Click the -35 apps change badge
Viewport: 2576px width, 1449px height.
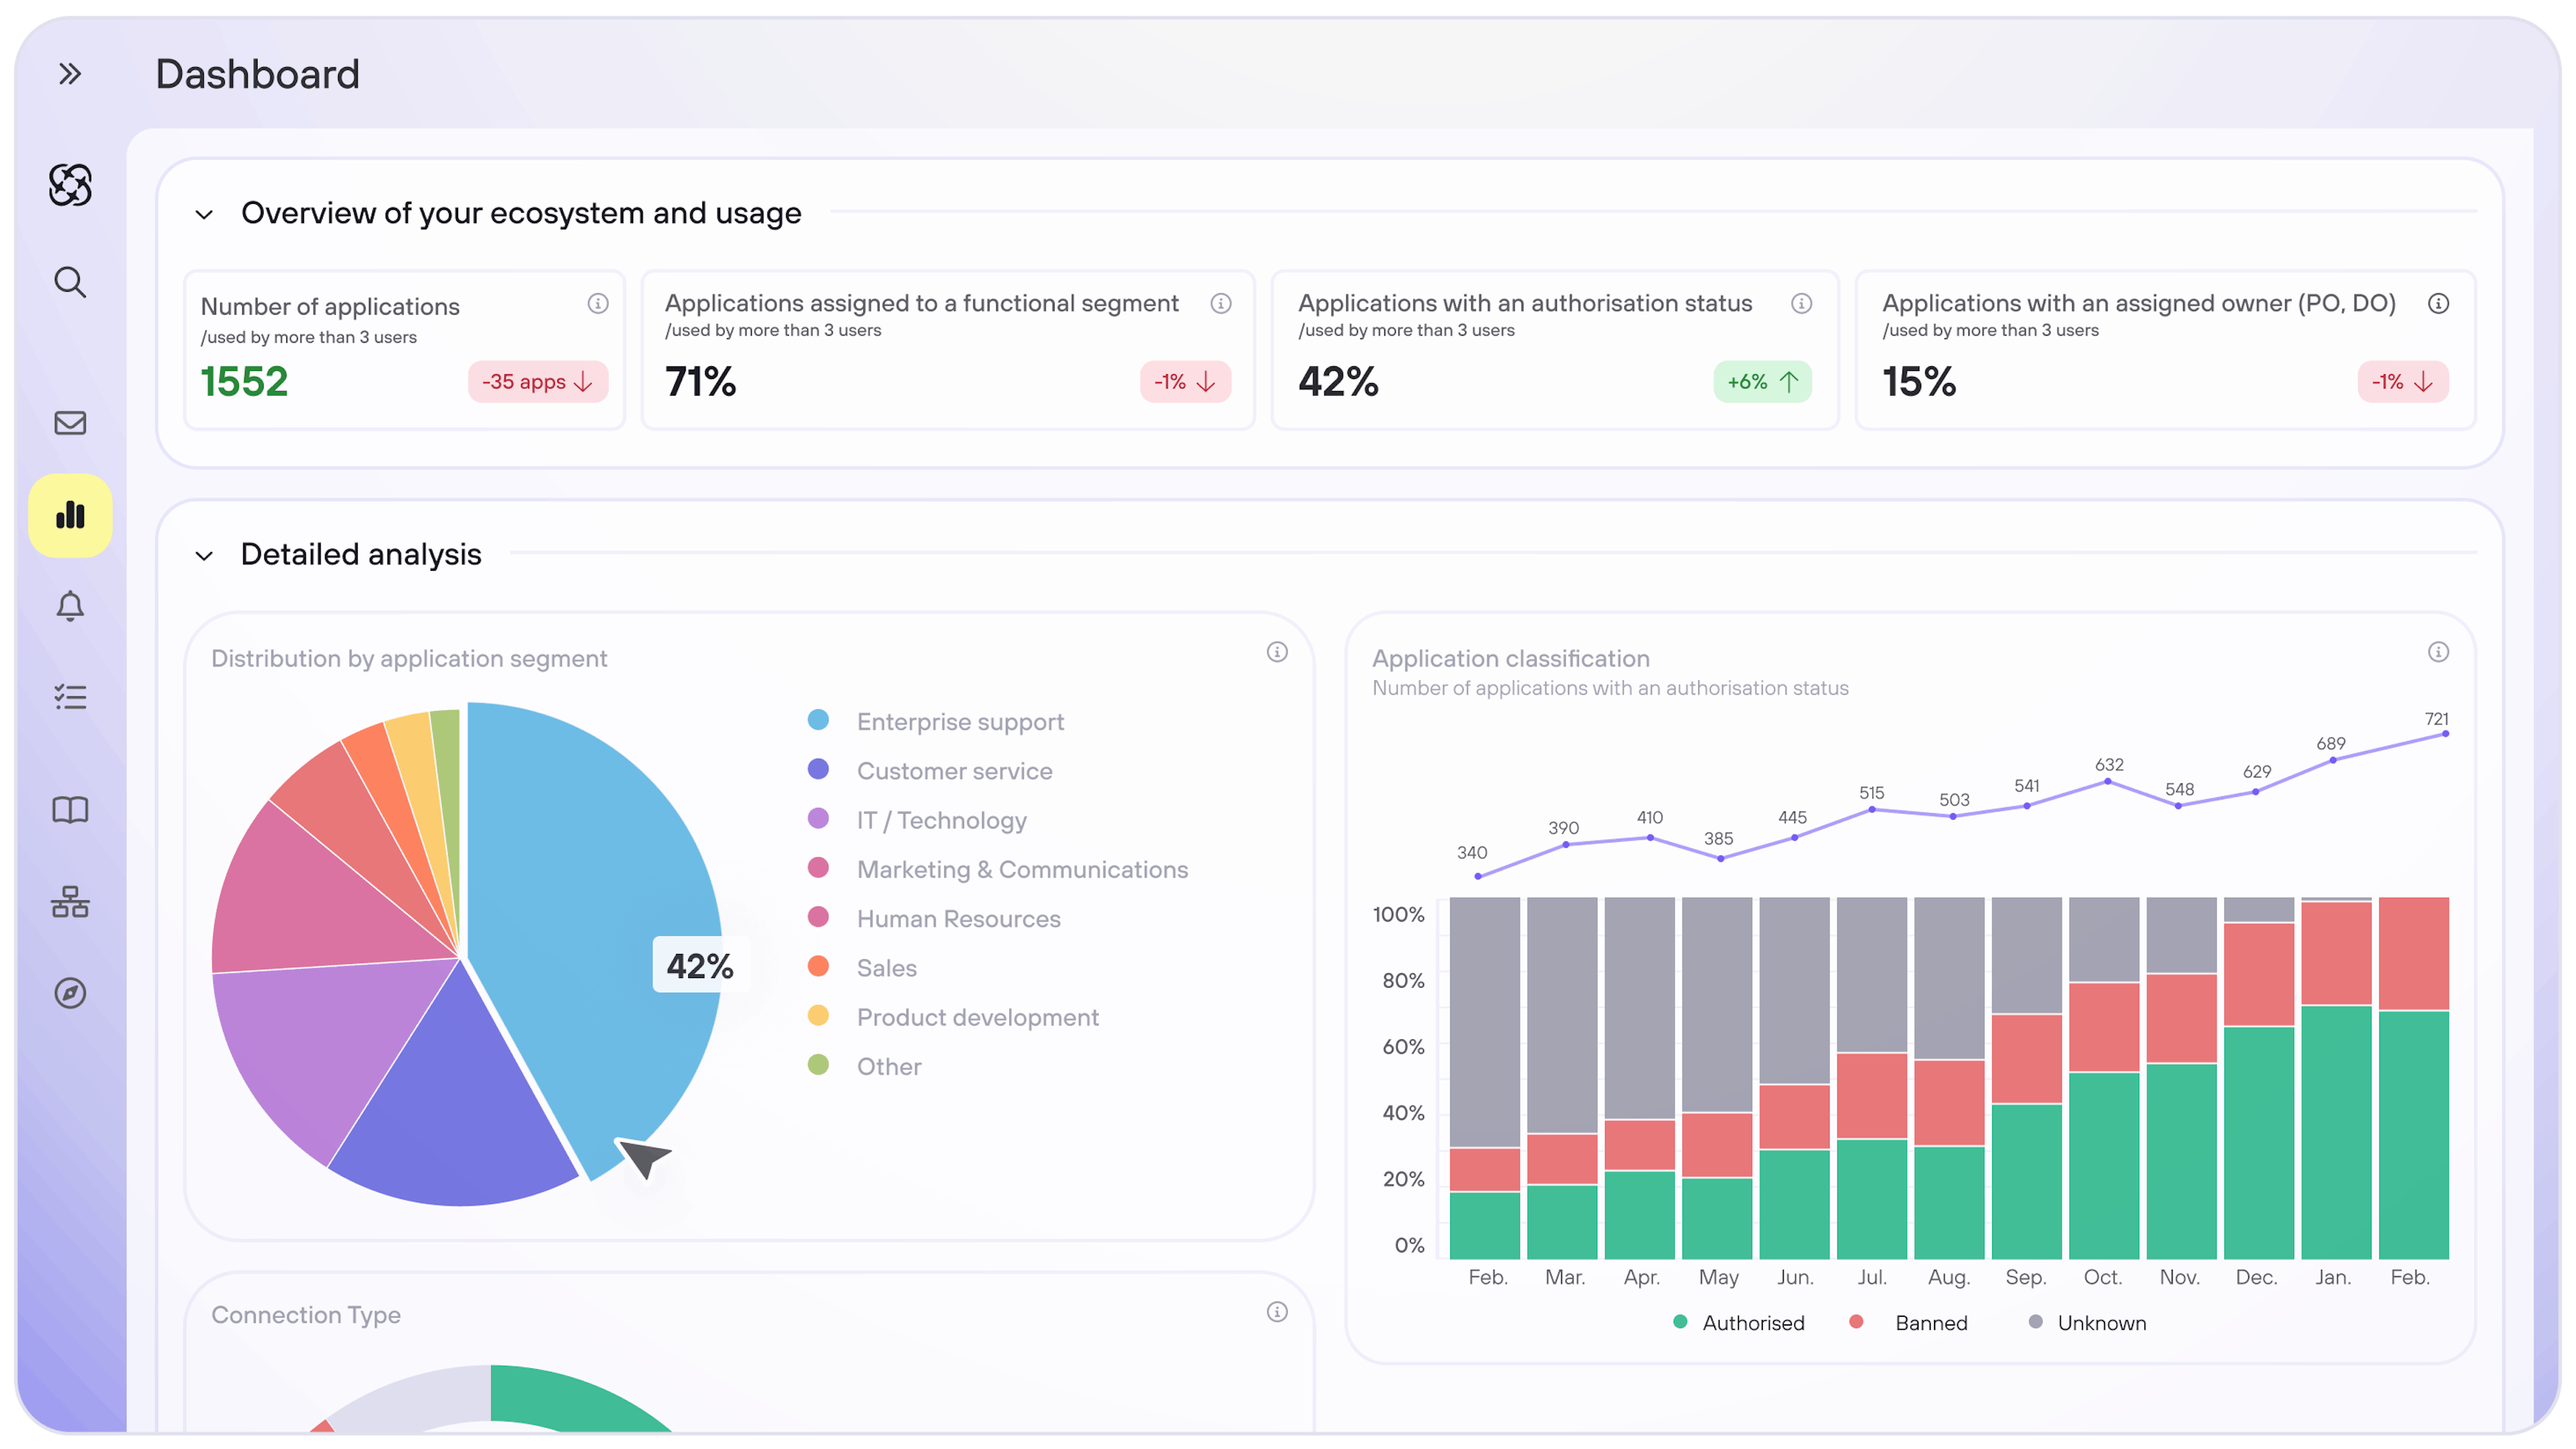538,382
